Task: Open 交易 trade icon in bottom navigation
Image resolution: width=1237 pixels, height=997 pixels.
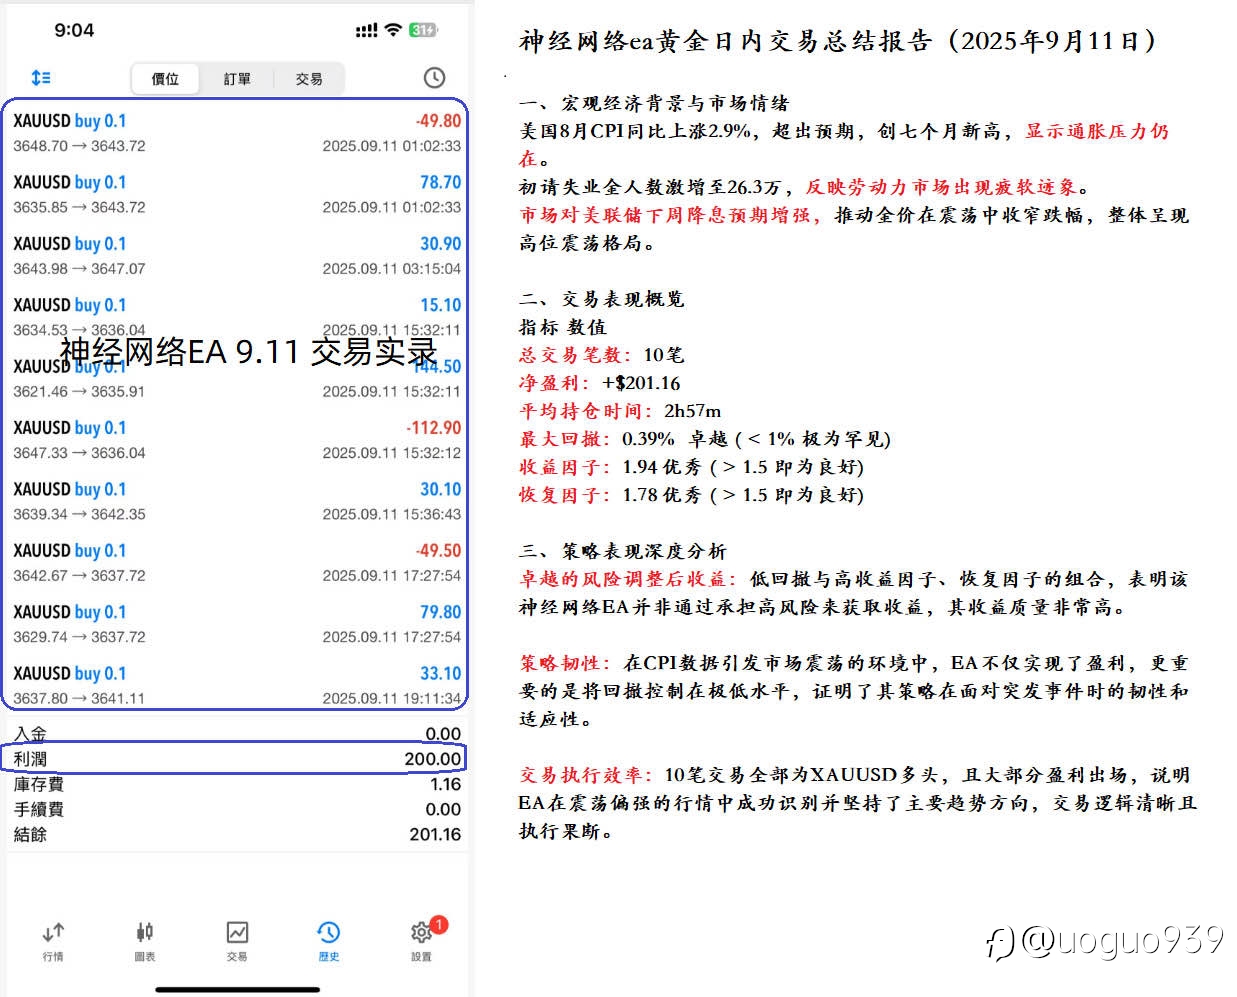Action: [x=237, y=942]
